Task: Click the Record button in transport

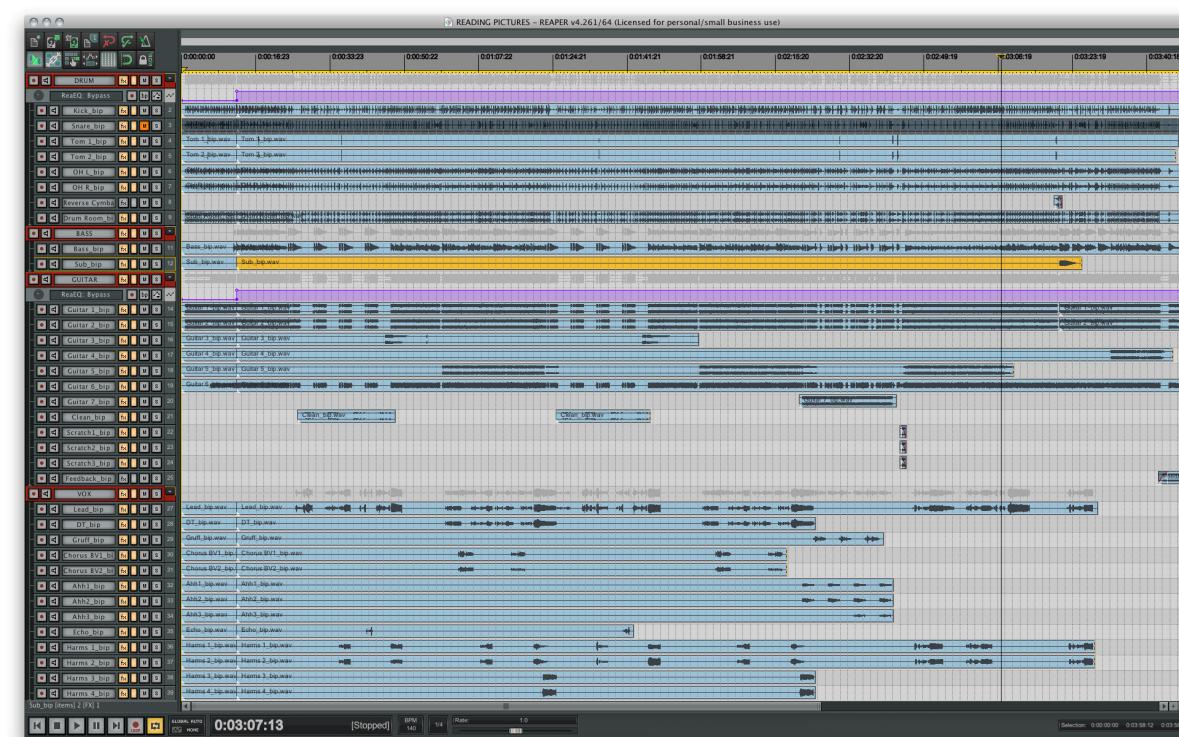Action: (135, 726)
